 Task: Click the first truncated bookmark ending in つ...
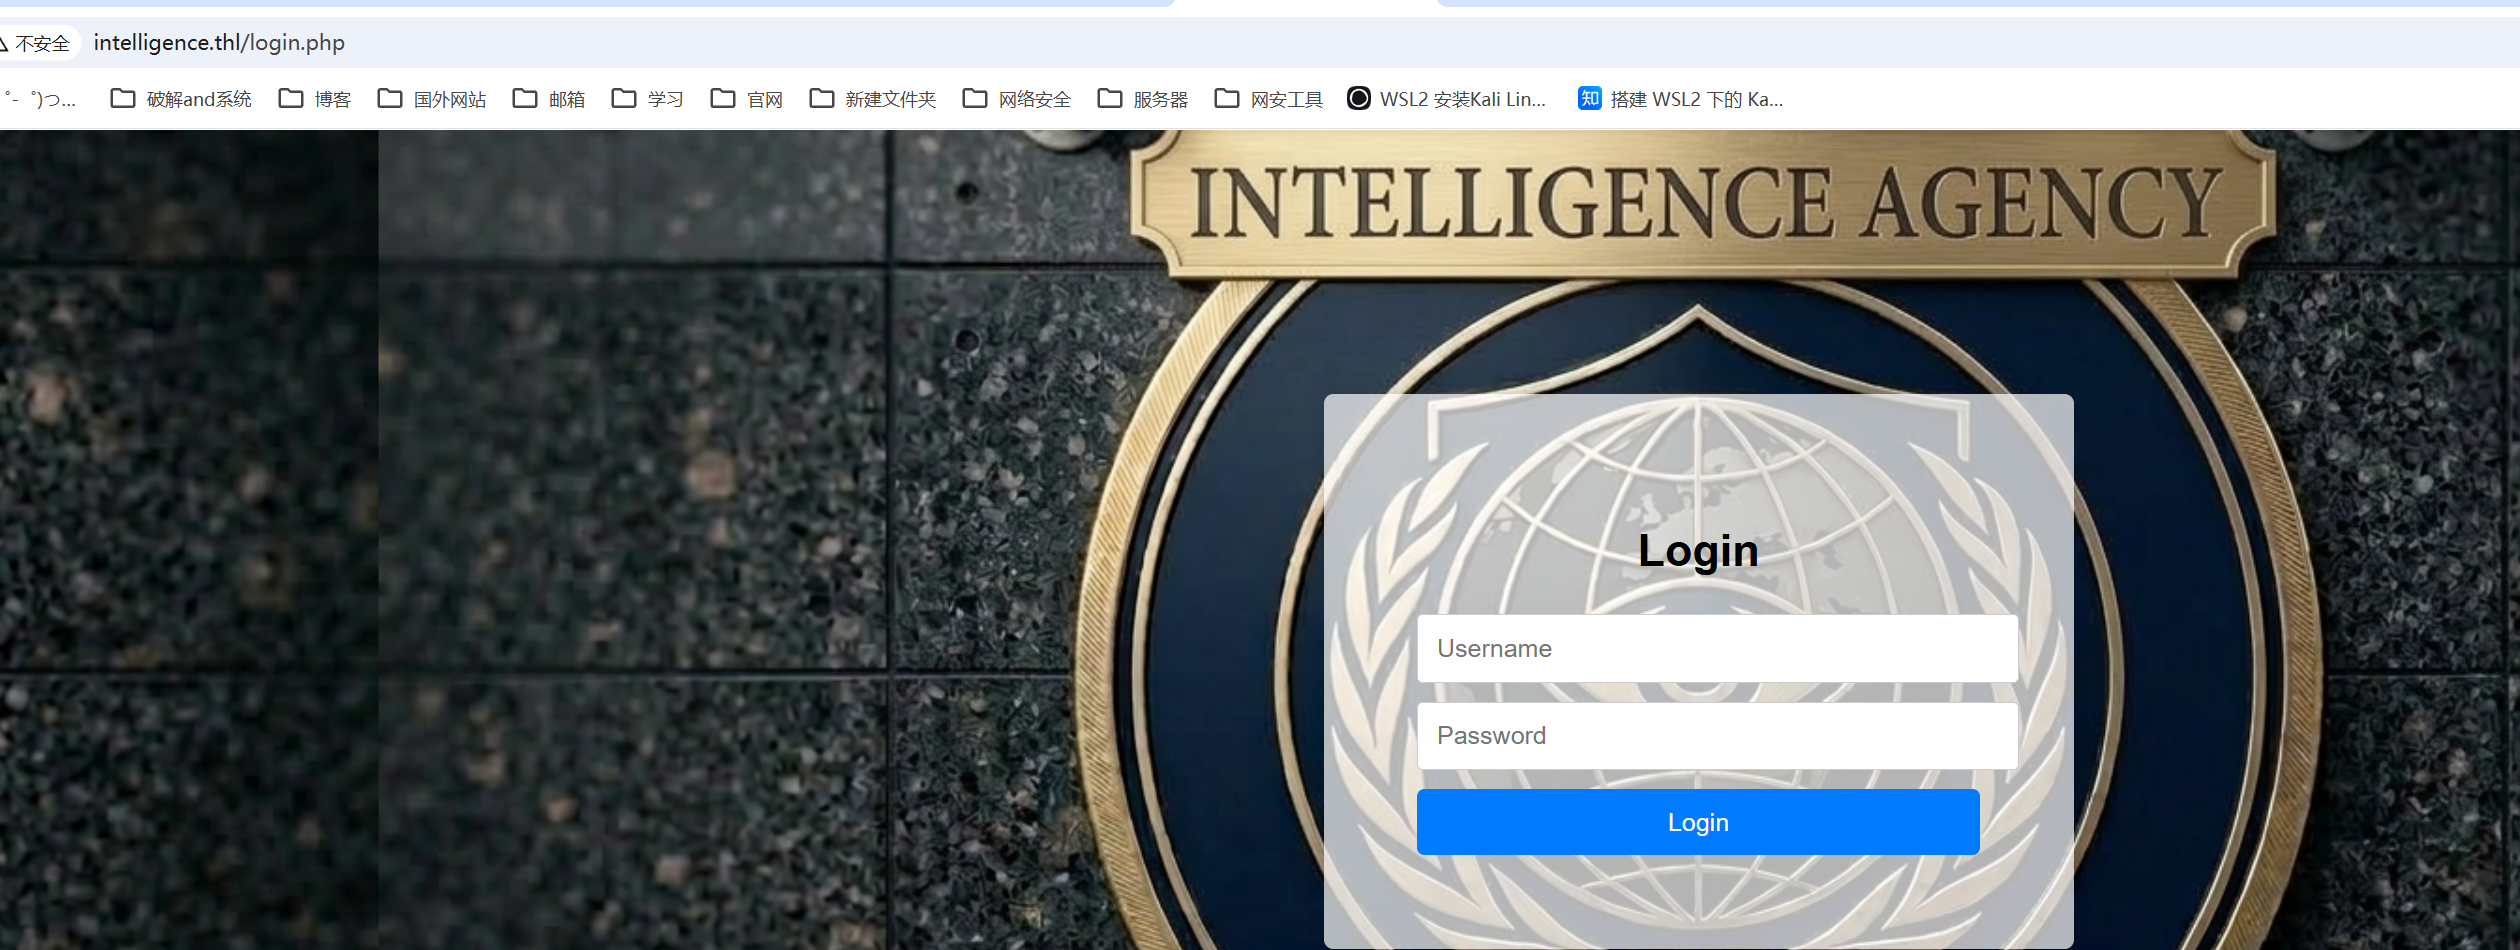pos(40,99)
